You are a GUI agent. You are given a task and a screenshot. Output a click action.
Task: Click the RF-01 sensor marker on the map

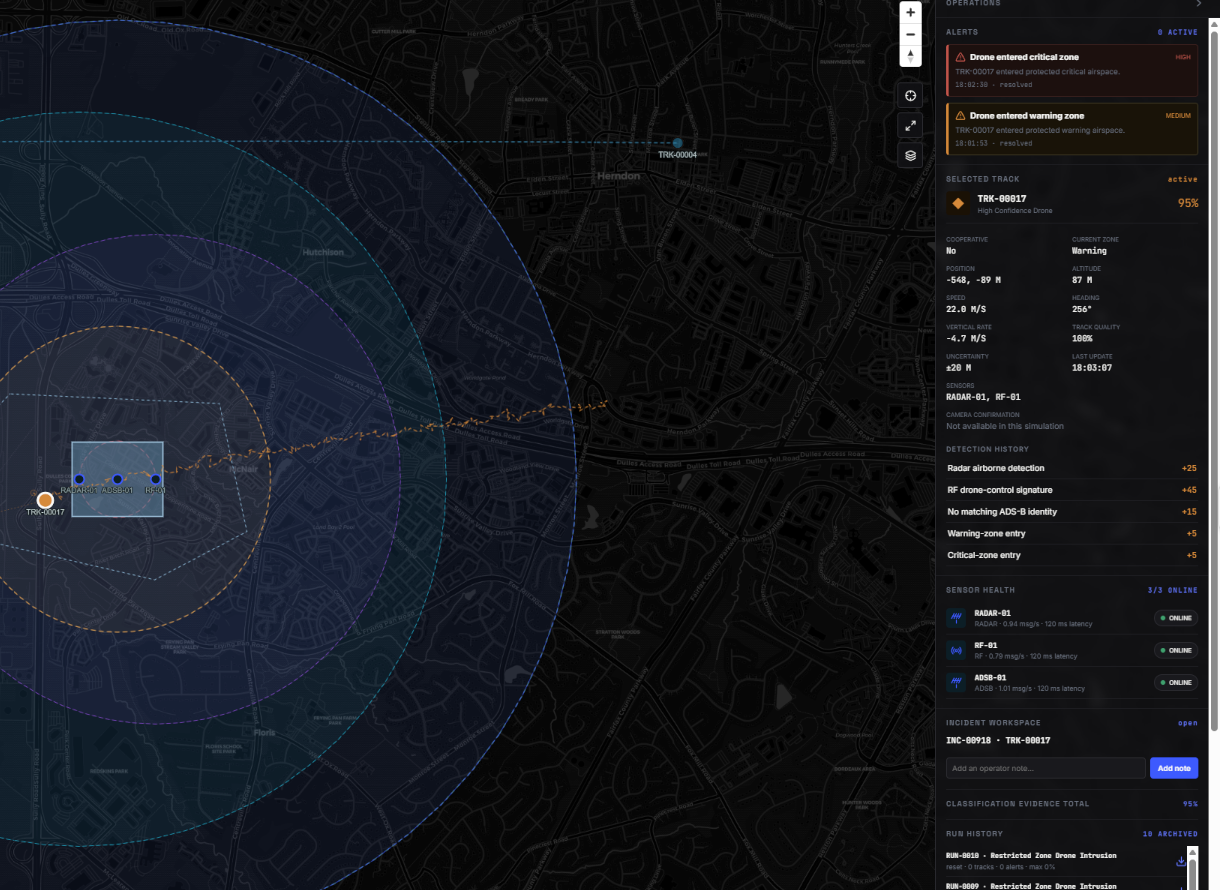click(155, 479)
